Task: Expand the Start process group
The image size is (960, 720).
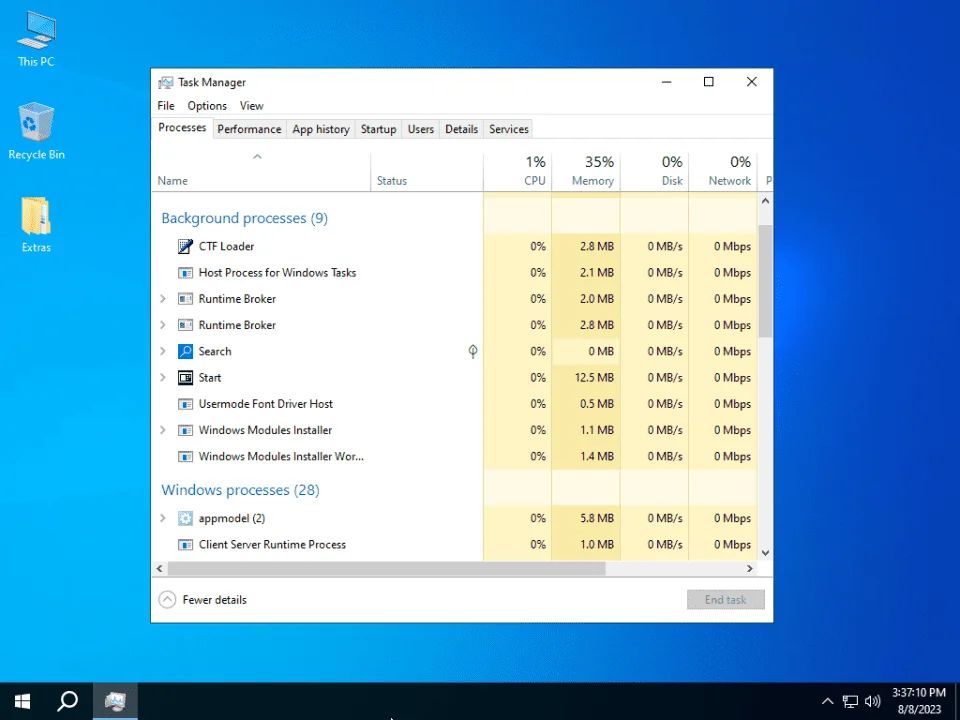Action: point(163,378)
